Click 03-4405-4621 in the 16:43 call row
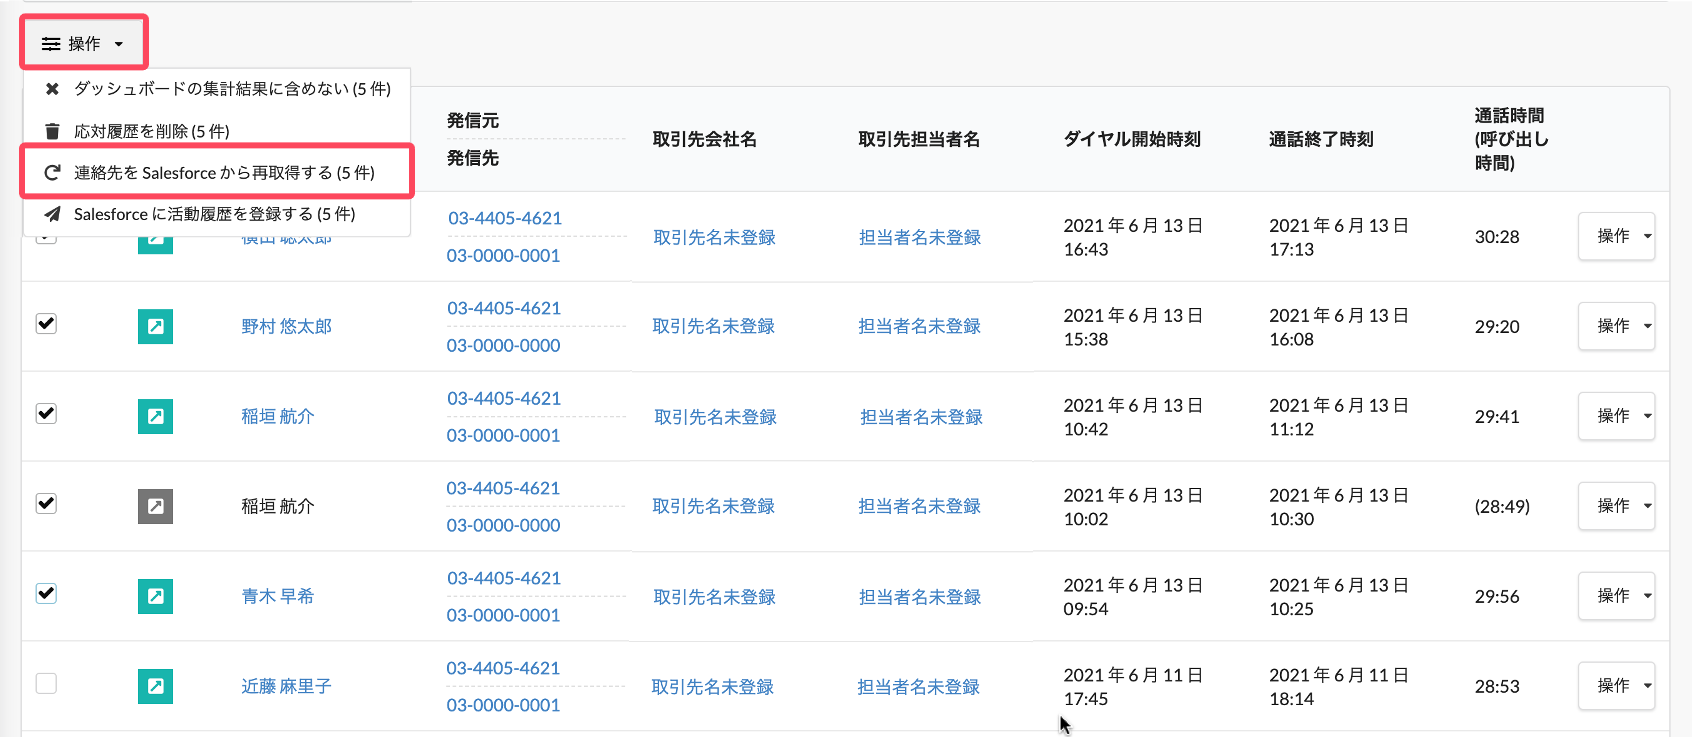 505,218
